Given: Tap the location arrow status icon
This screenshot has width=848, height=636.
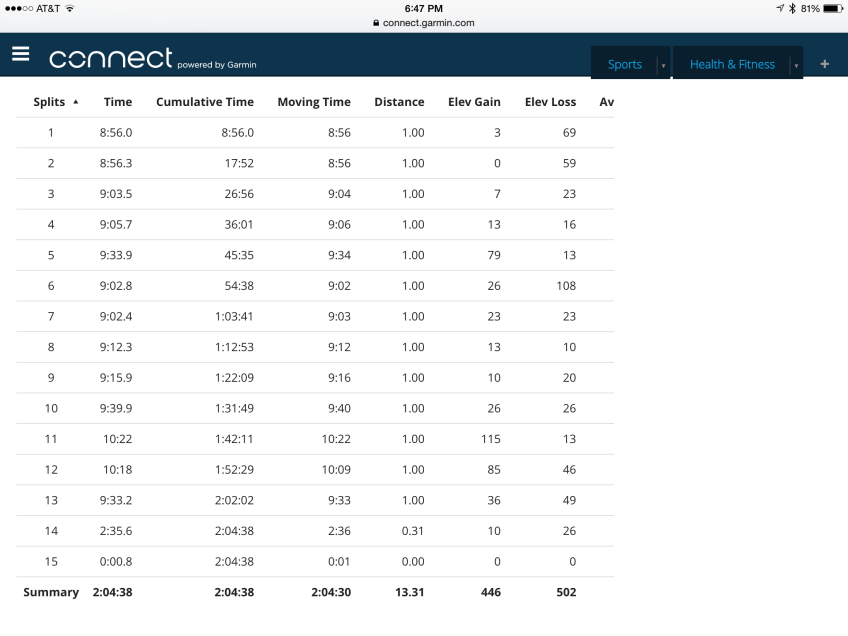Looking at the screenshot, I should pyautogui.click(x=779, y=8).
